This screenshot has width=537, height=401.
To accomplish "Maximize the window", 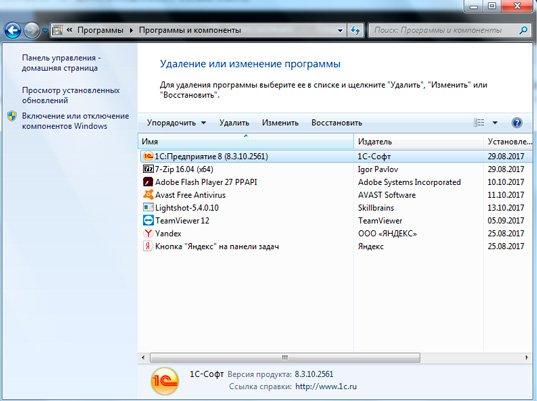I will click(x=492, y=5).
